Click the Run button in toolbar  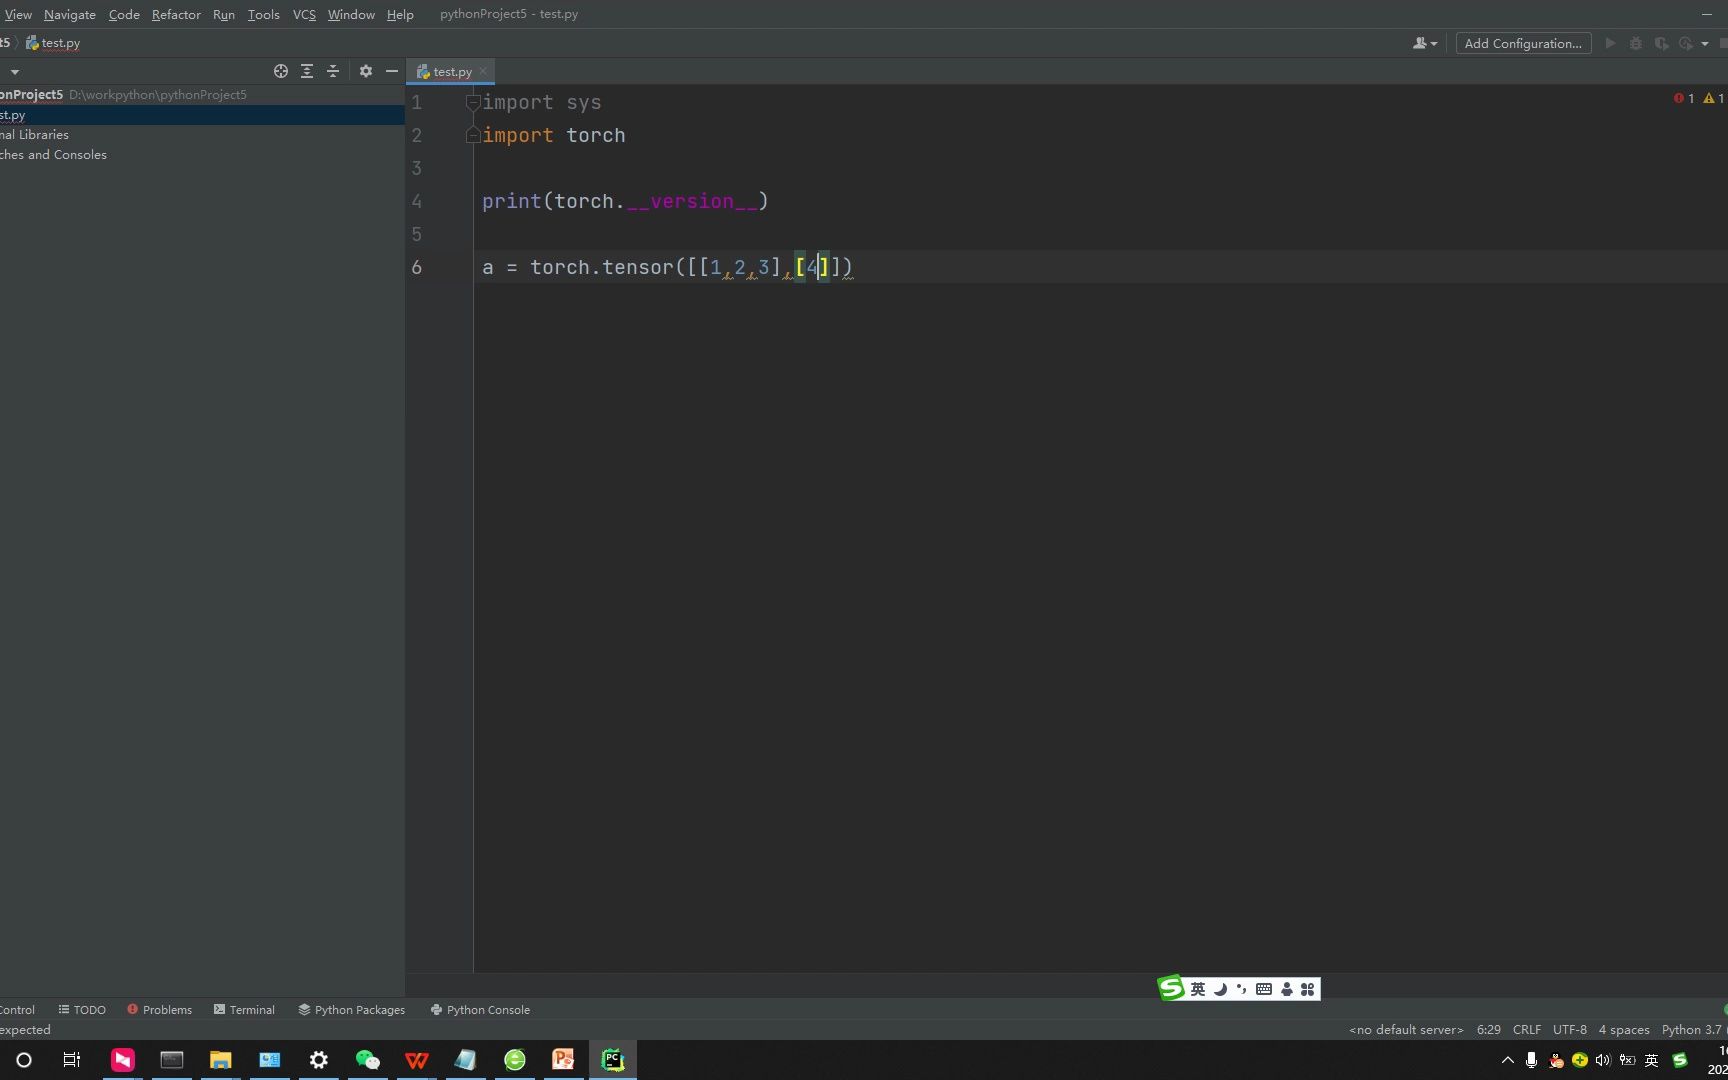1610,43
